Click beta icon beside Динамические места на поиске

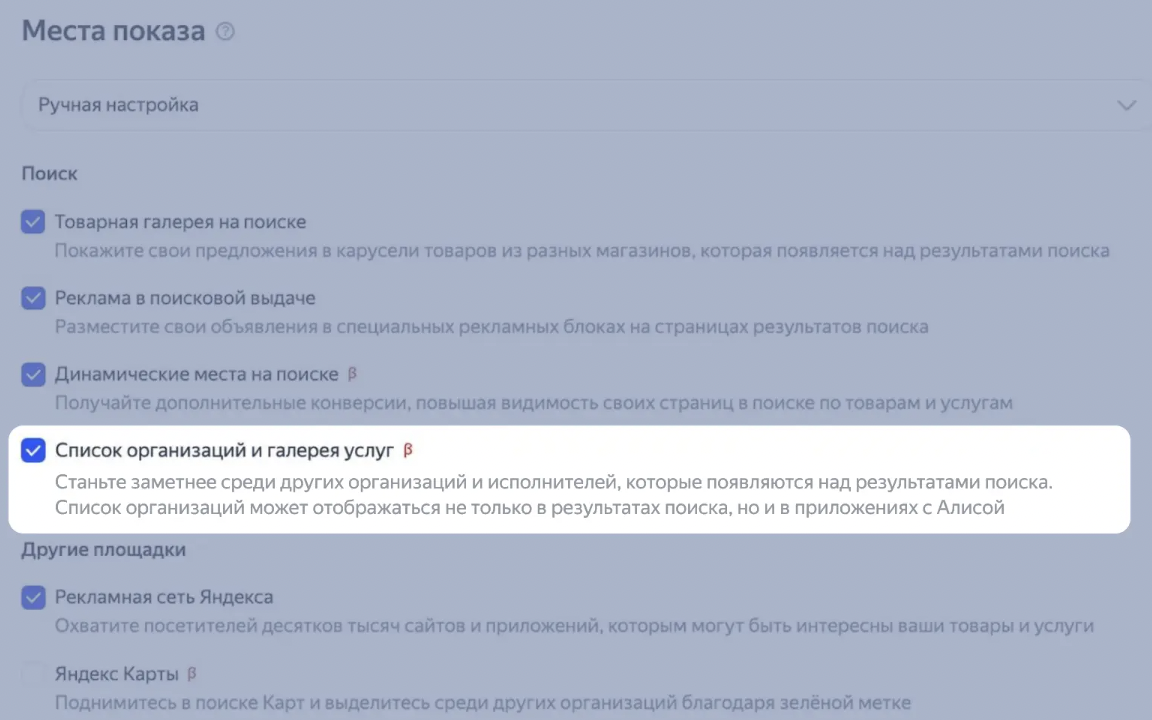click(353, 374)
